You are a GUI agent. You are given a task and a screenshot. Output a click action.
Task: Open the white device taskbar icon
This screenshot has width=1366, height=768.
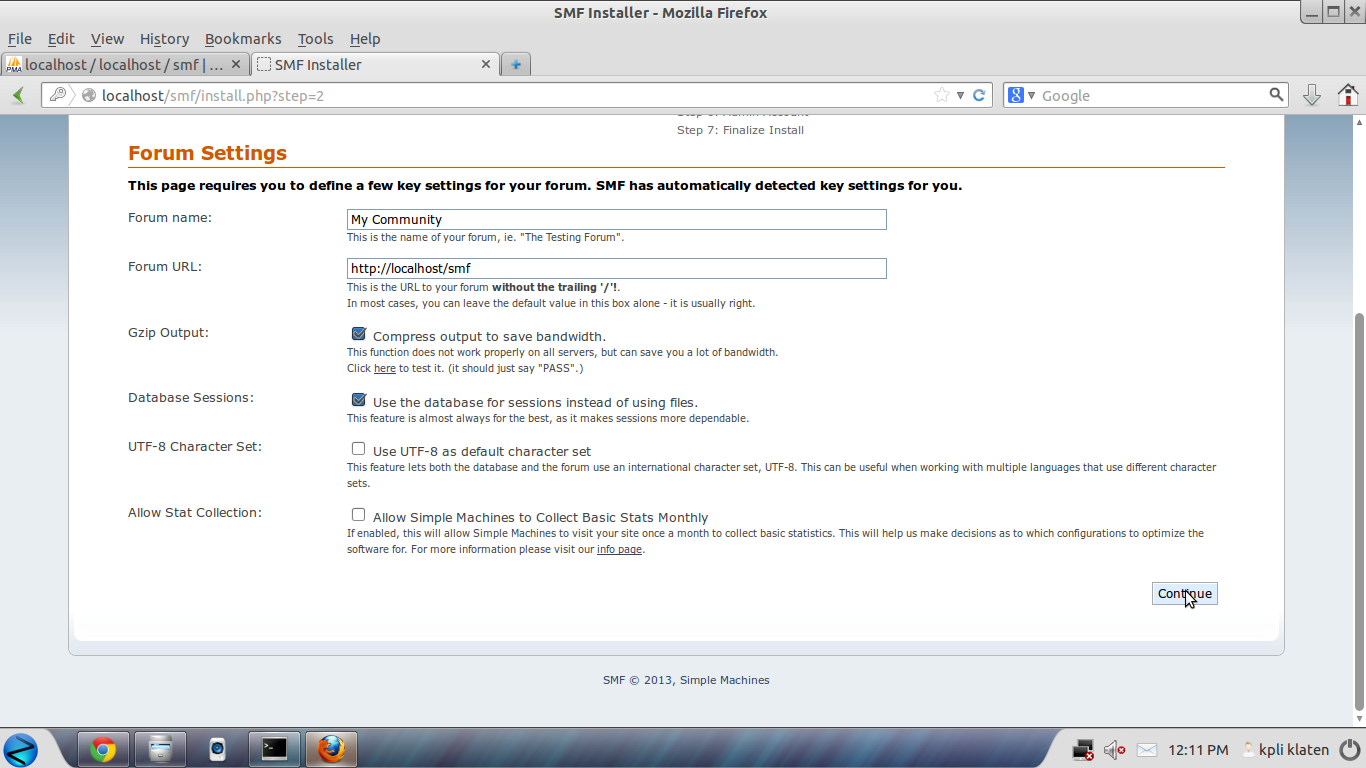pyautogui.click(x=217, y=749)
